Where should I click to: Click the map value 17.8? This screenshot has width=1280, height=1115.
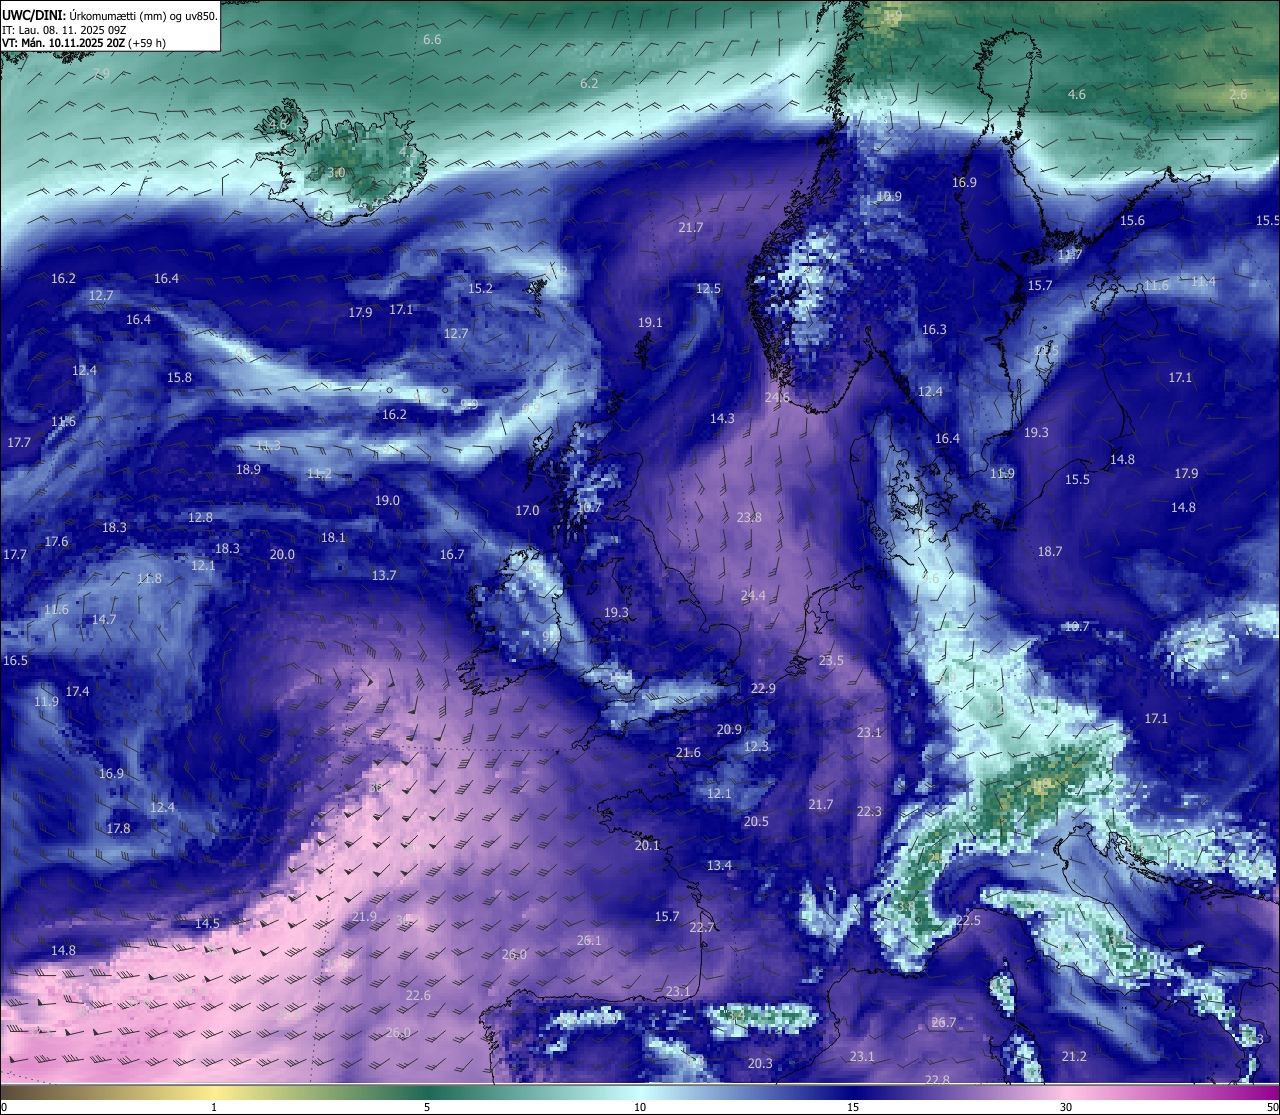118,829
